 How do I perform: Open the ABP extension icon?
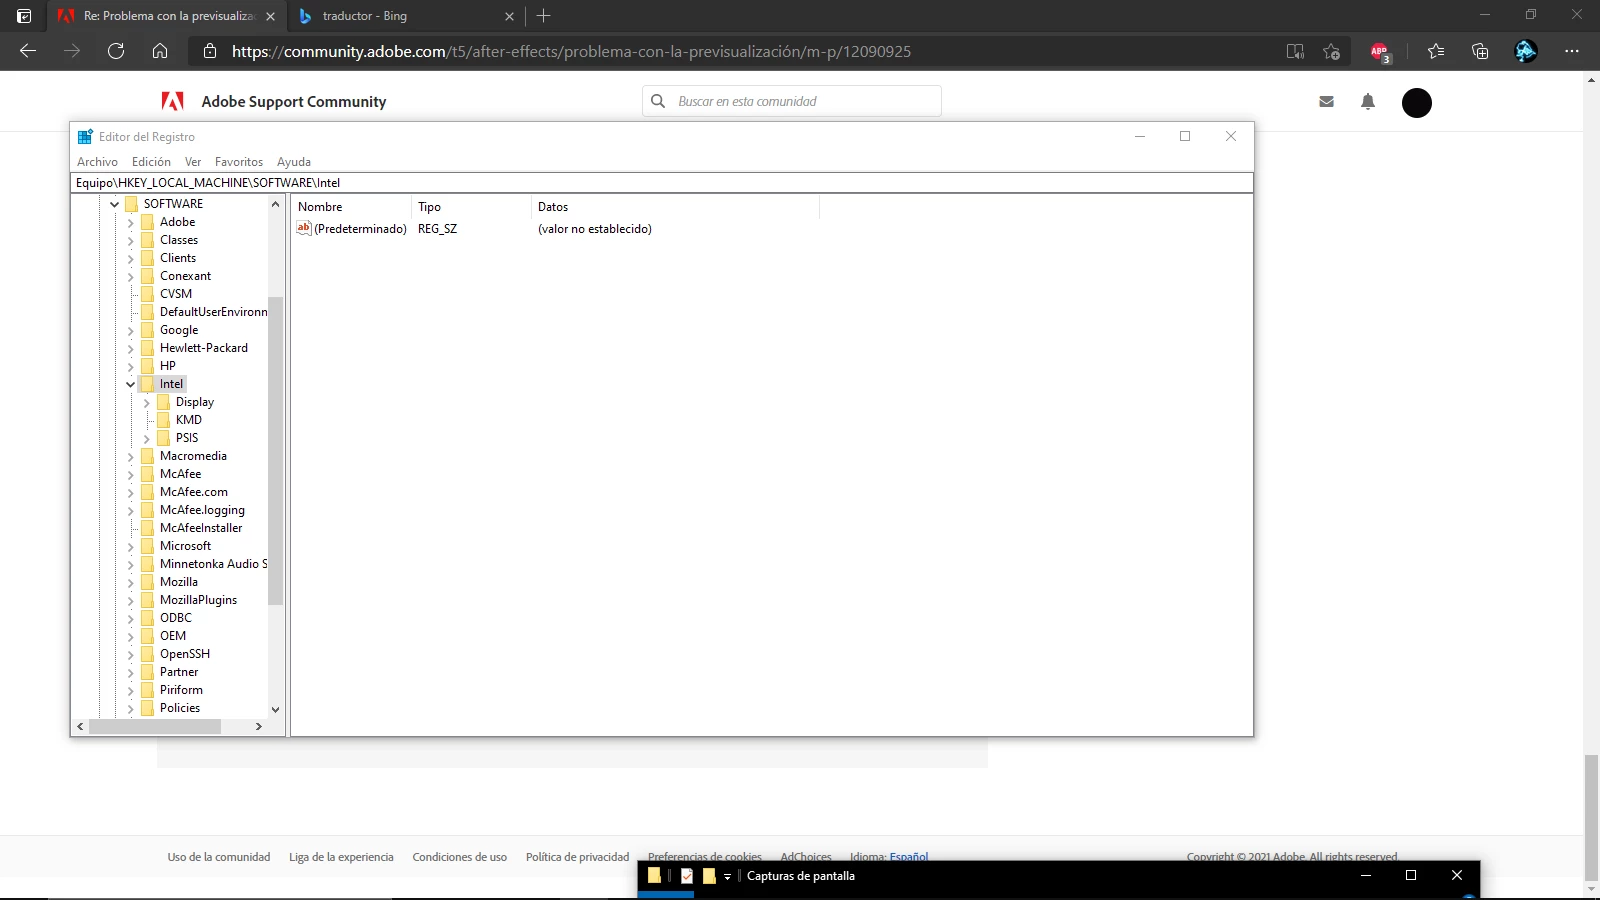click(1380, 52)
